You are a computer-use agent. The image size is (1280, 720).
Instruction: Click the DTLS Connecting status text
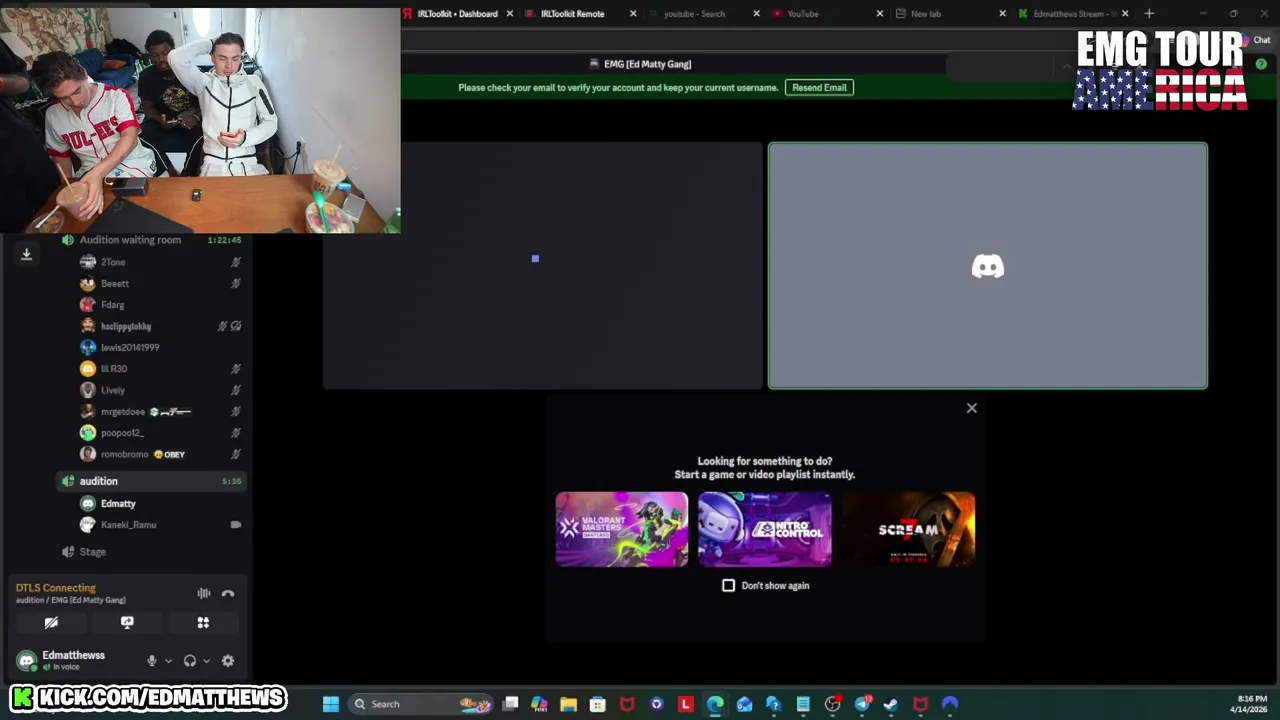coord(56,588)
